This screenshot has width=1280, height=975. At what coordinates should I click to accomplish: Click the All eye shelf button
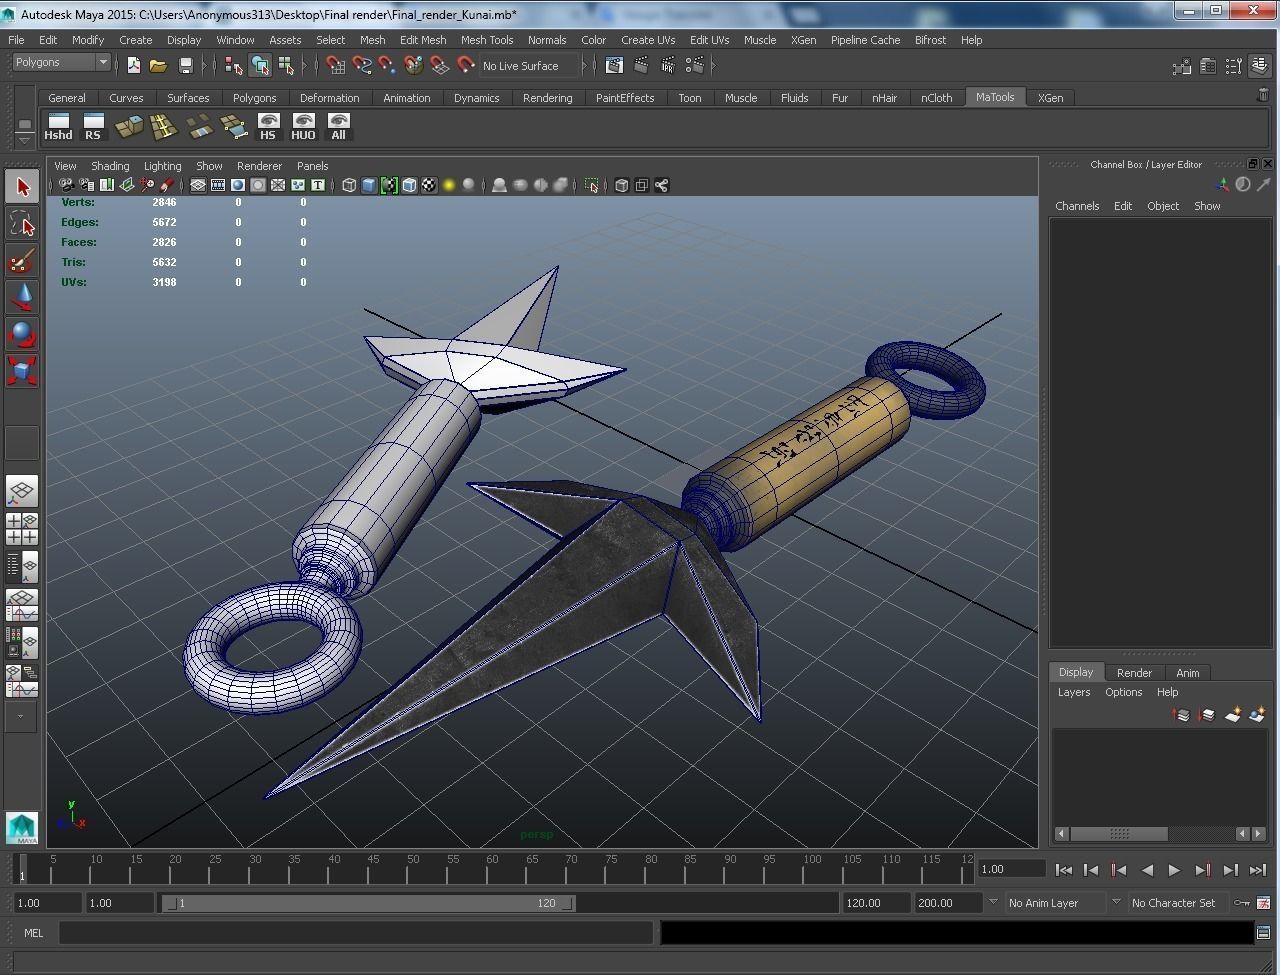(x=338, y=127)
